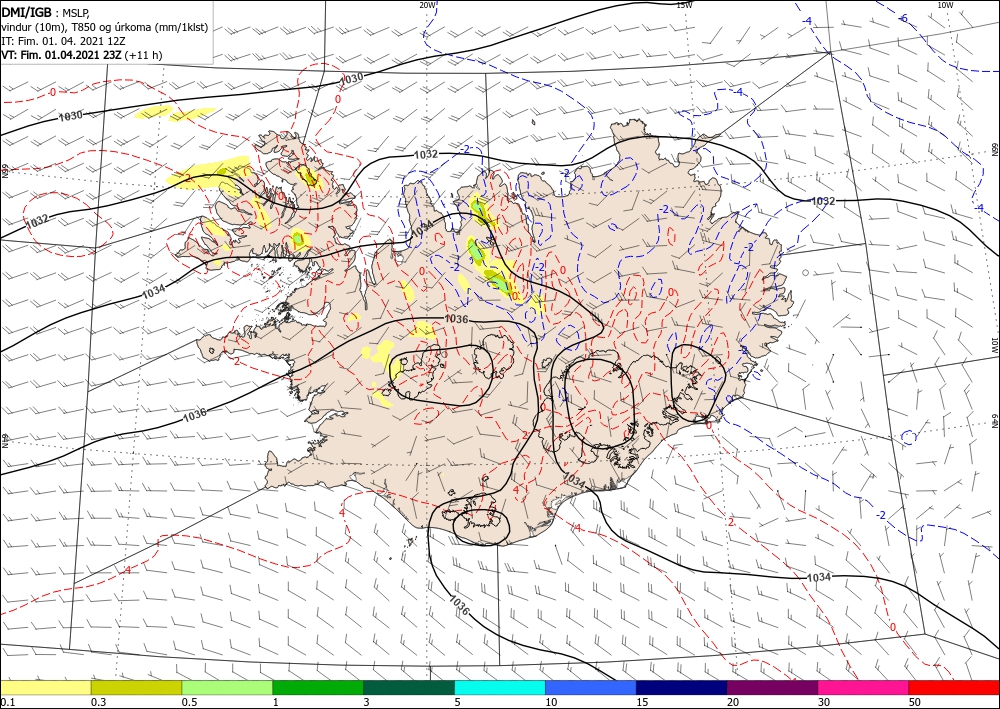Click the navy 15–20 legend swatch

click(682, 687)
